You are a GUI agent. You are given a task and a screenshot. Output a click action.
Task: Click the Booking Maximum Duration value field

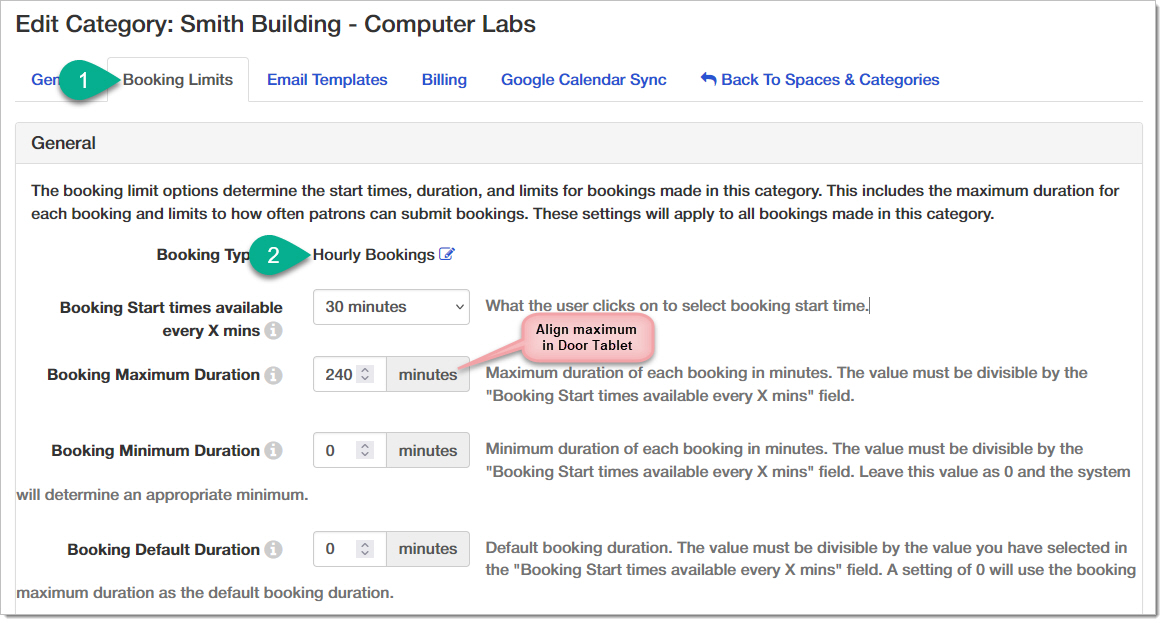click(338, 375)
